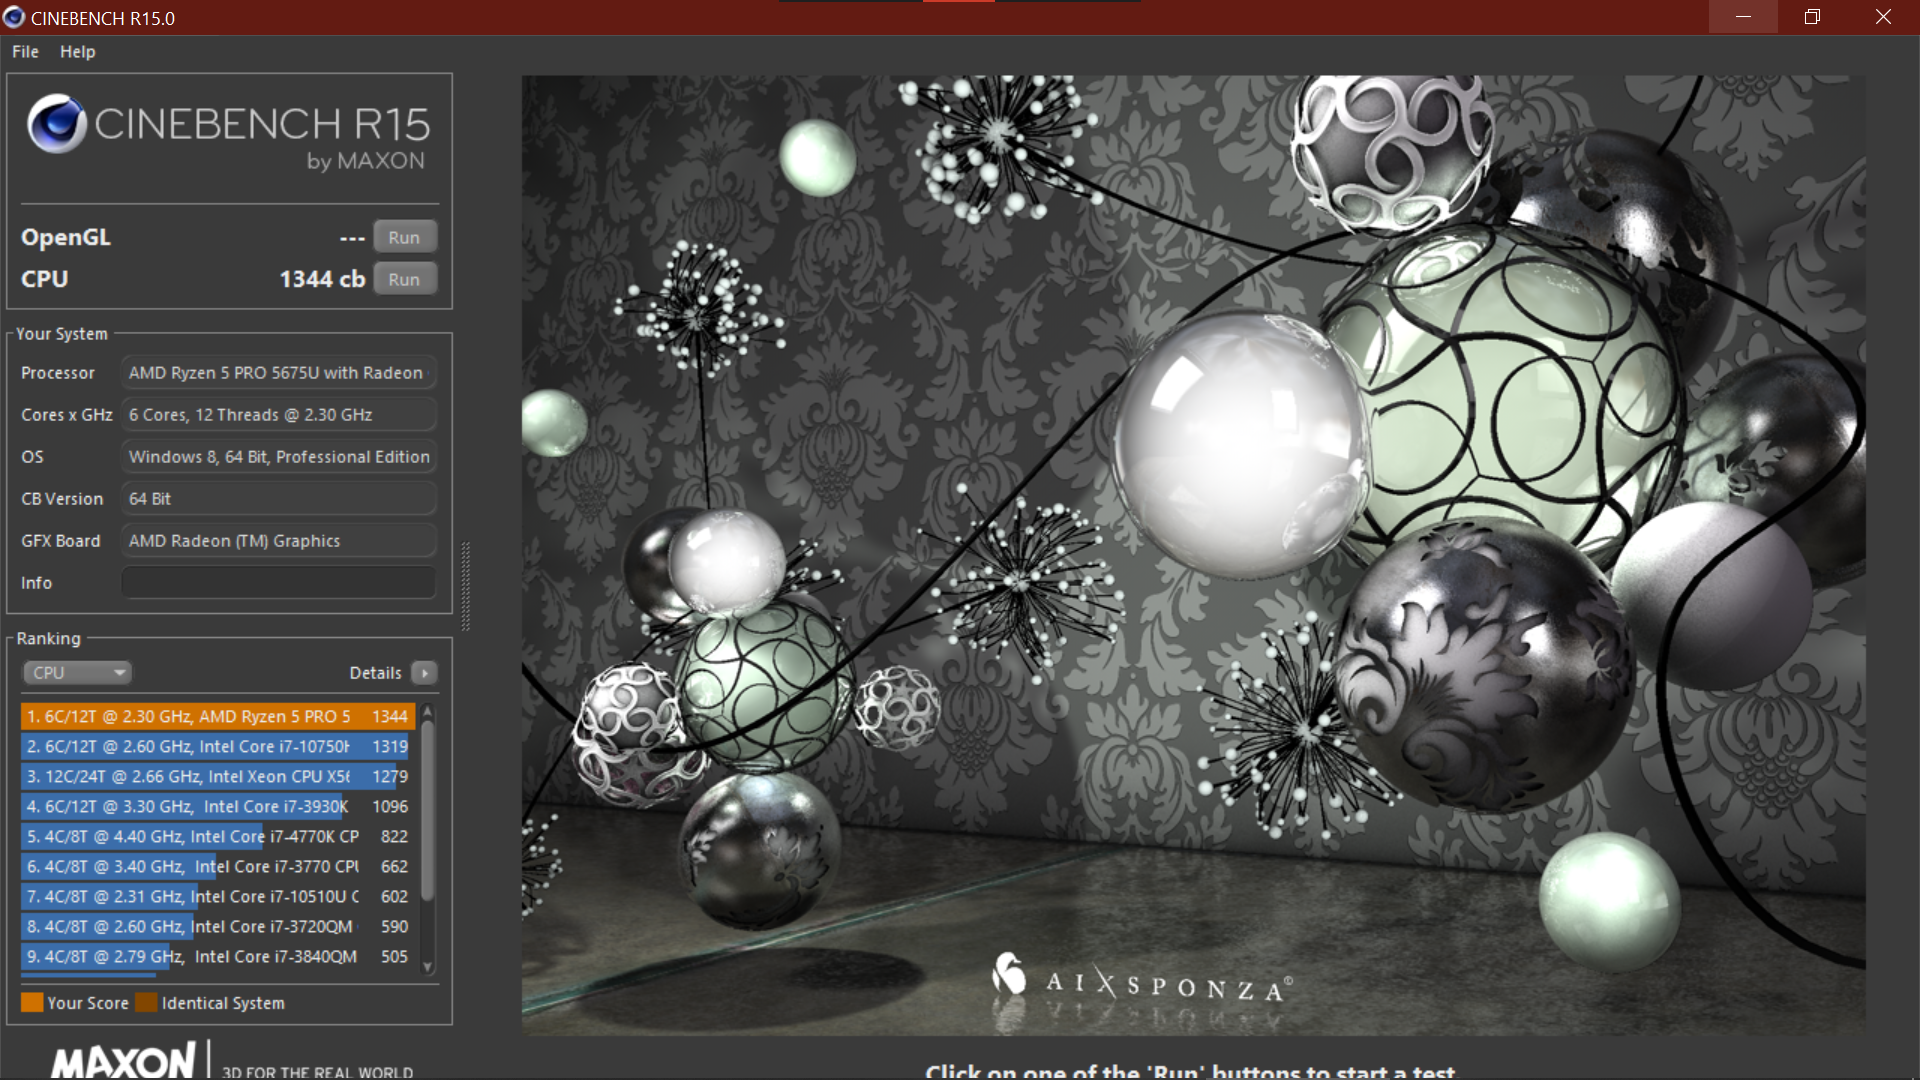The image size is (1920, 1080).
Task: Click the panel splitter handle beside system info
Action: (465, 586)
